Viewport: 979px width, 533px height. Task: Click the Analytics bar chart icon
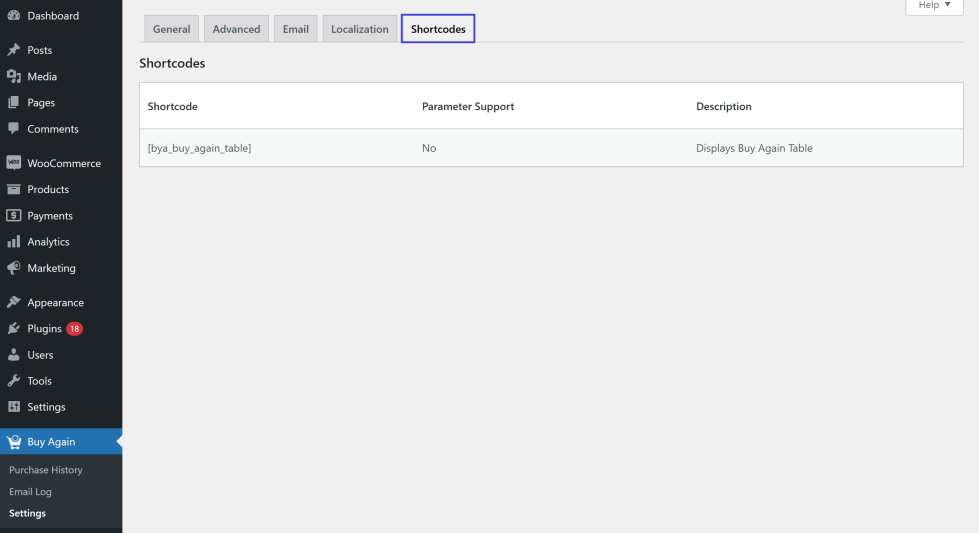[14, 242]
